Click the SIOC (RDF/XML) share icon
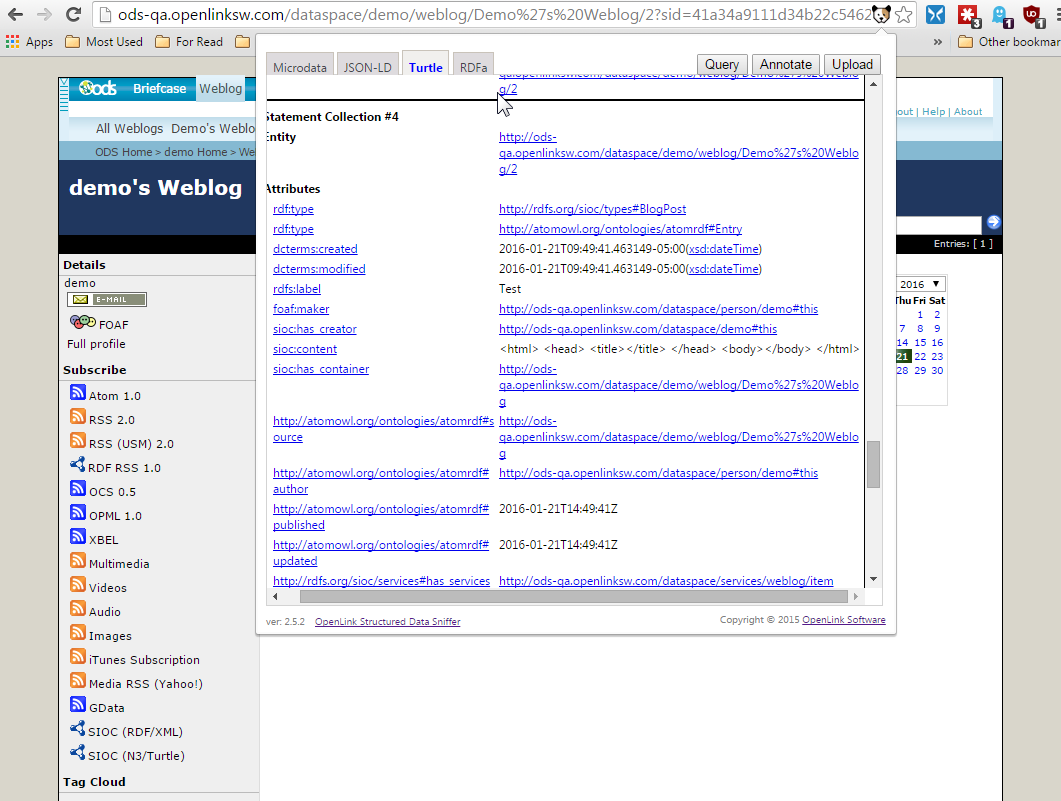Image resolution: width=1061 pixels, height=801 pixels. tap(77, 730)
